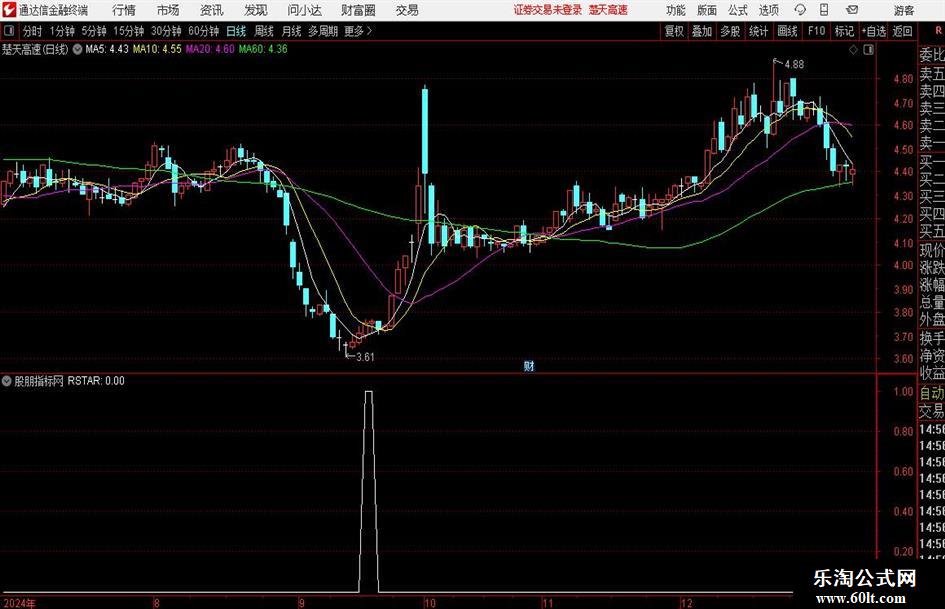This screenshot has width=945, height=609.
Task: Click the circle icon beside 股朋指标网
Action: click(7, 381)
